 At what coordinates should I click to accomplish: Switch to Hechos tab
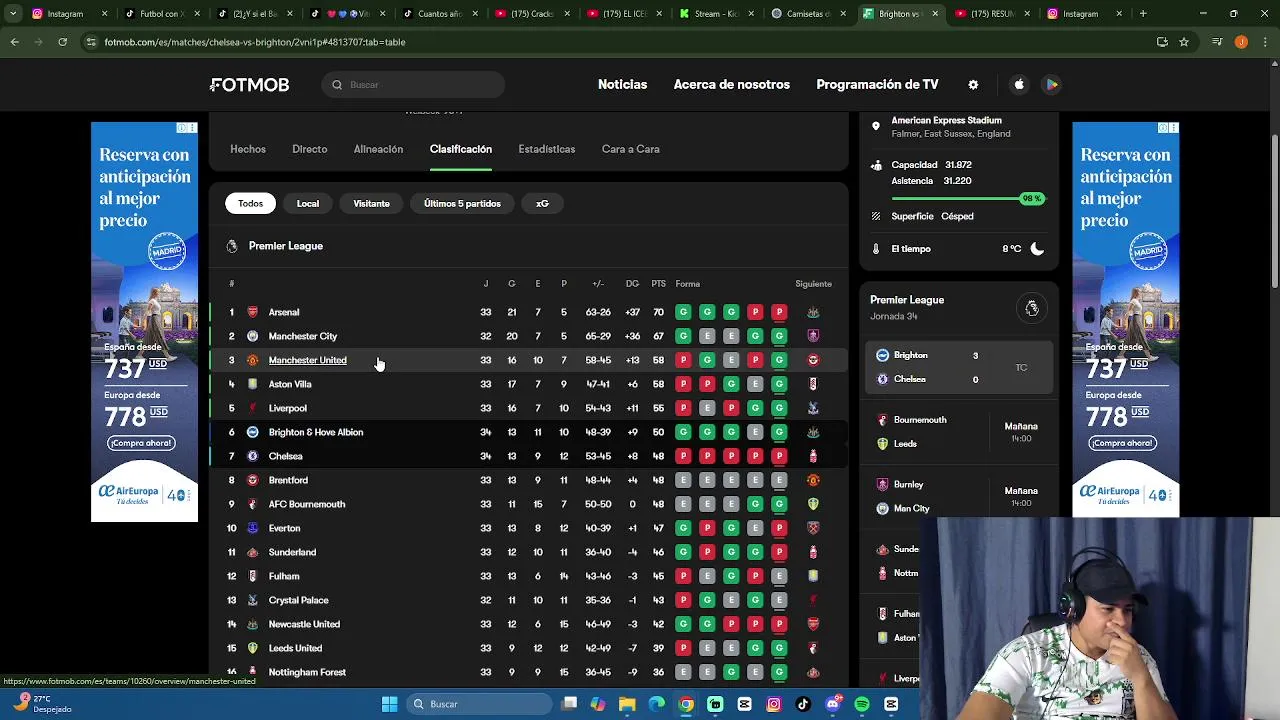248,149
